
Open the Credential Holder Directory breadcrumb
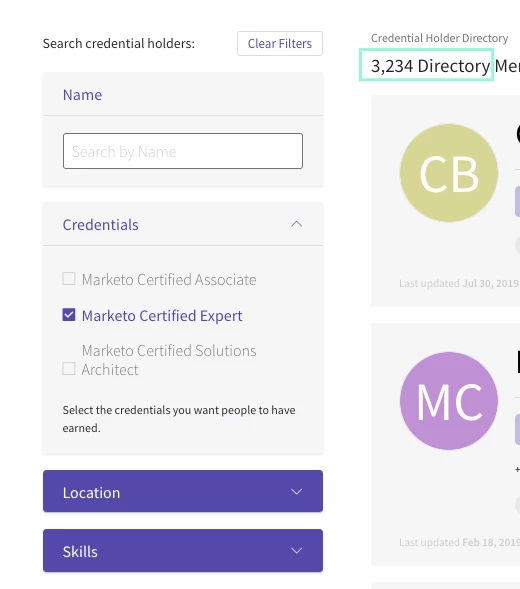(440, 38)
